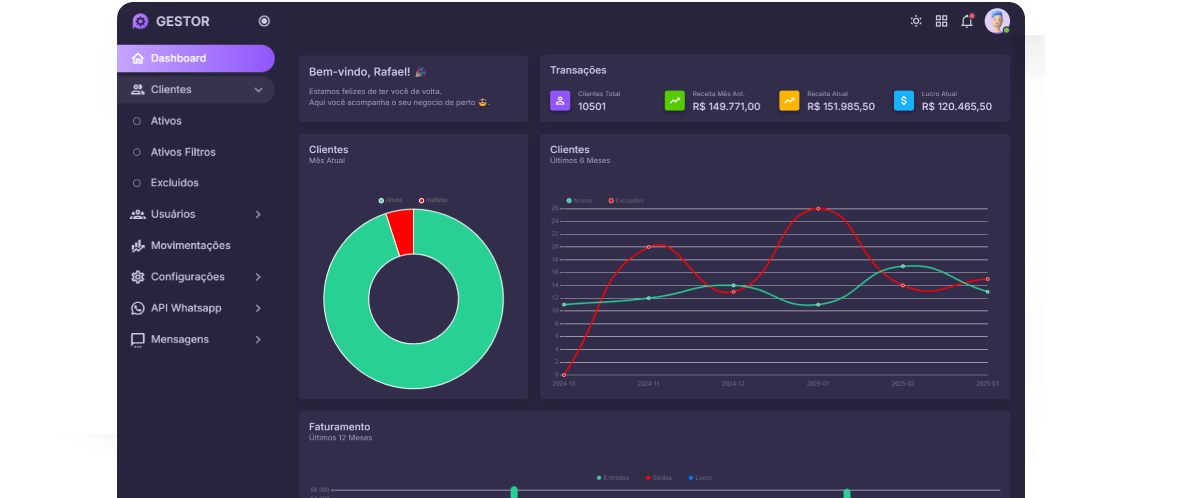Go to the Dashboard menu item

[x=196, y=59]
